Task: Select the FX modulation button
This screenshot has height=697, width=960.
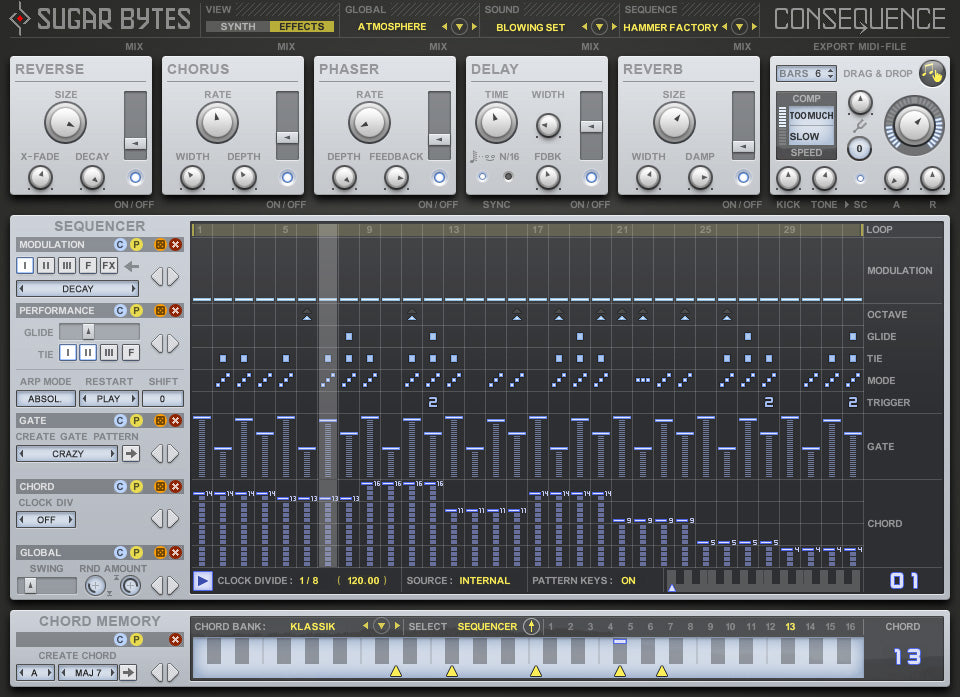Action: tap(109, 267)
